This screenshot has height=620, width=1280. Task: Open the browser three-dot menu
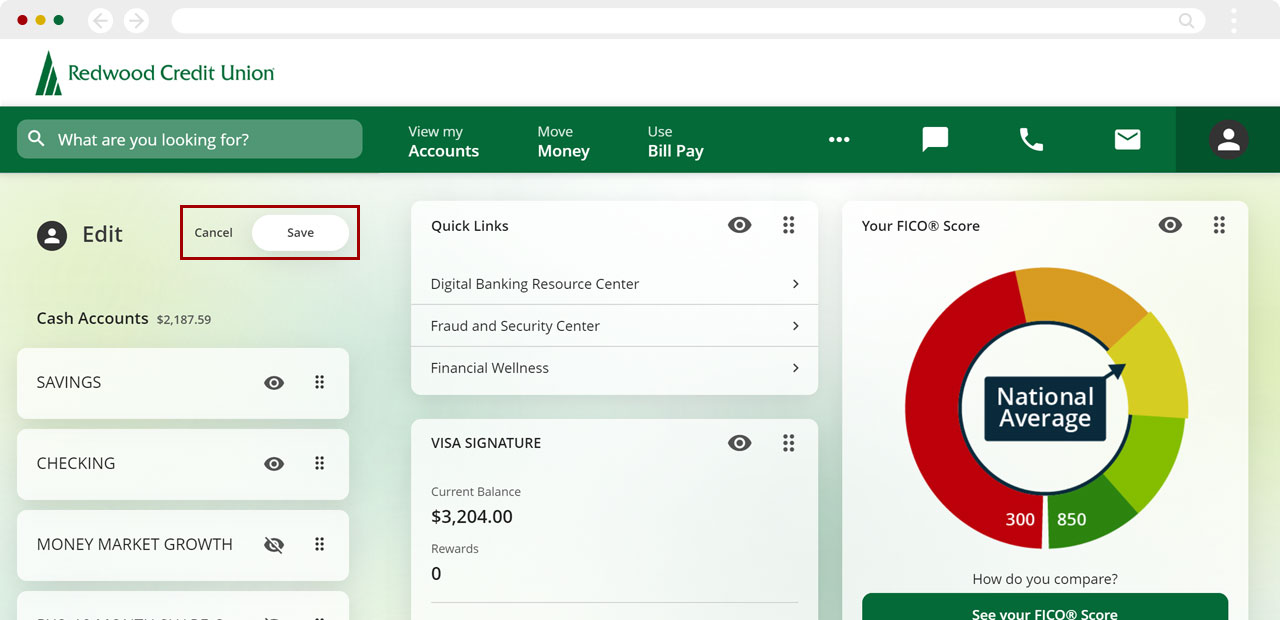[1234, 20]
